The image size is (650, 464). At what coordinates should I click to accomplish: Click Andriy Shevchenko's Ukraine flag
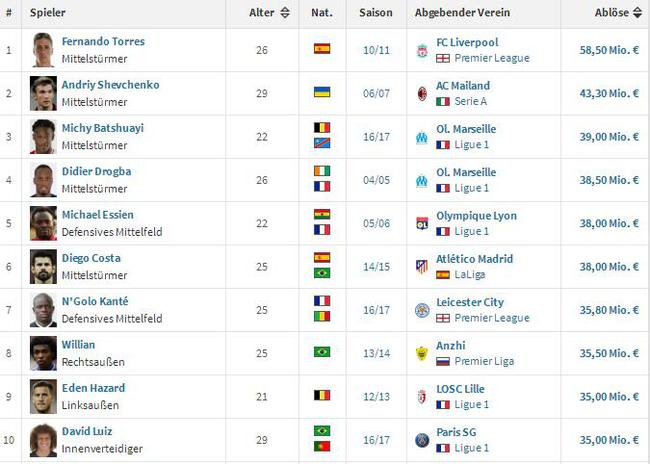(322, 92)
